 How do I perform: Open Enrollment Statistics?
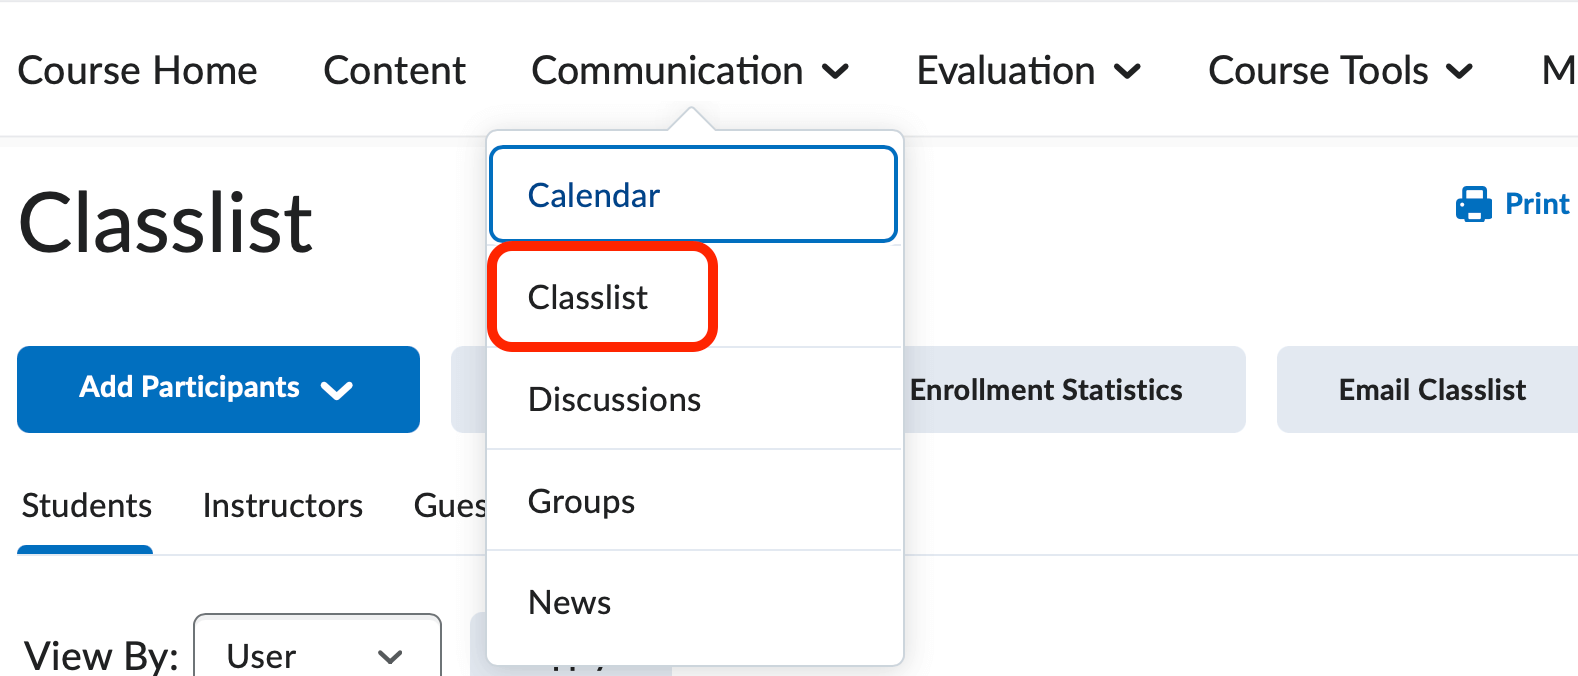1045,389
